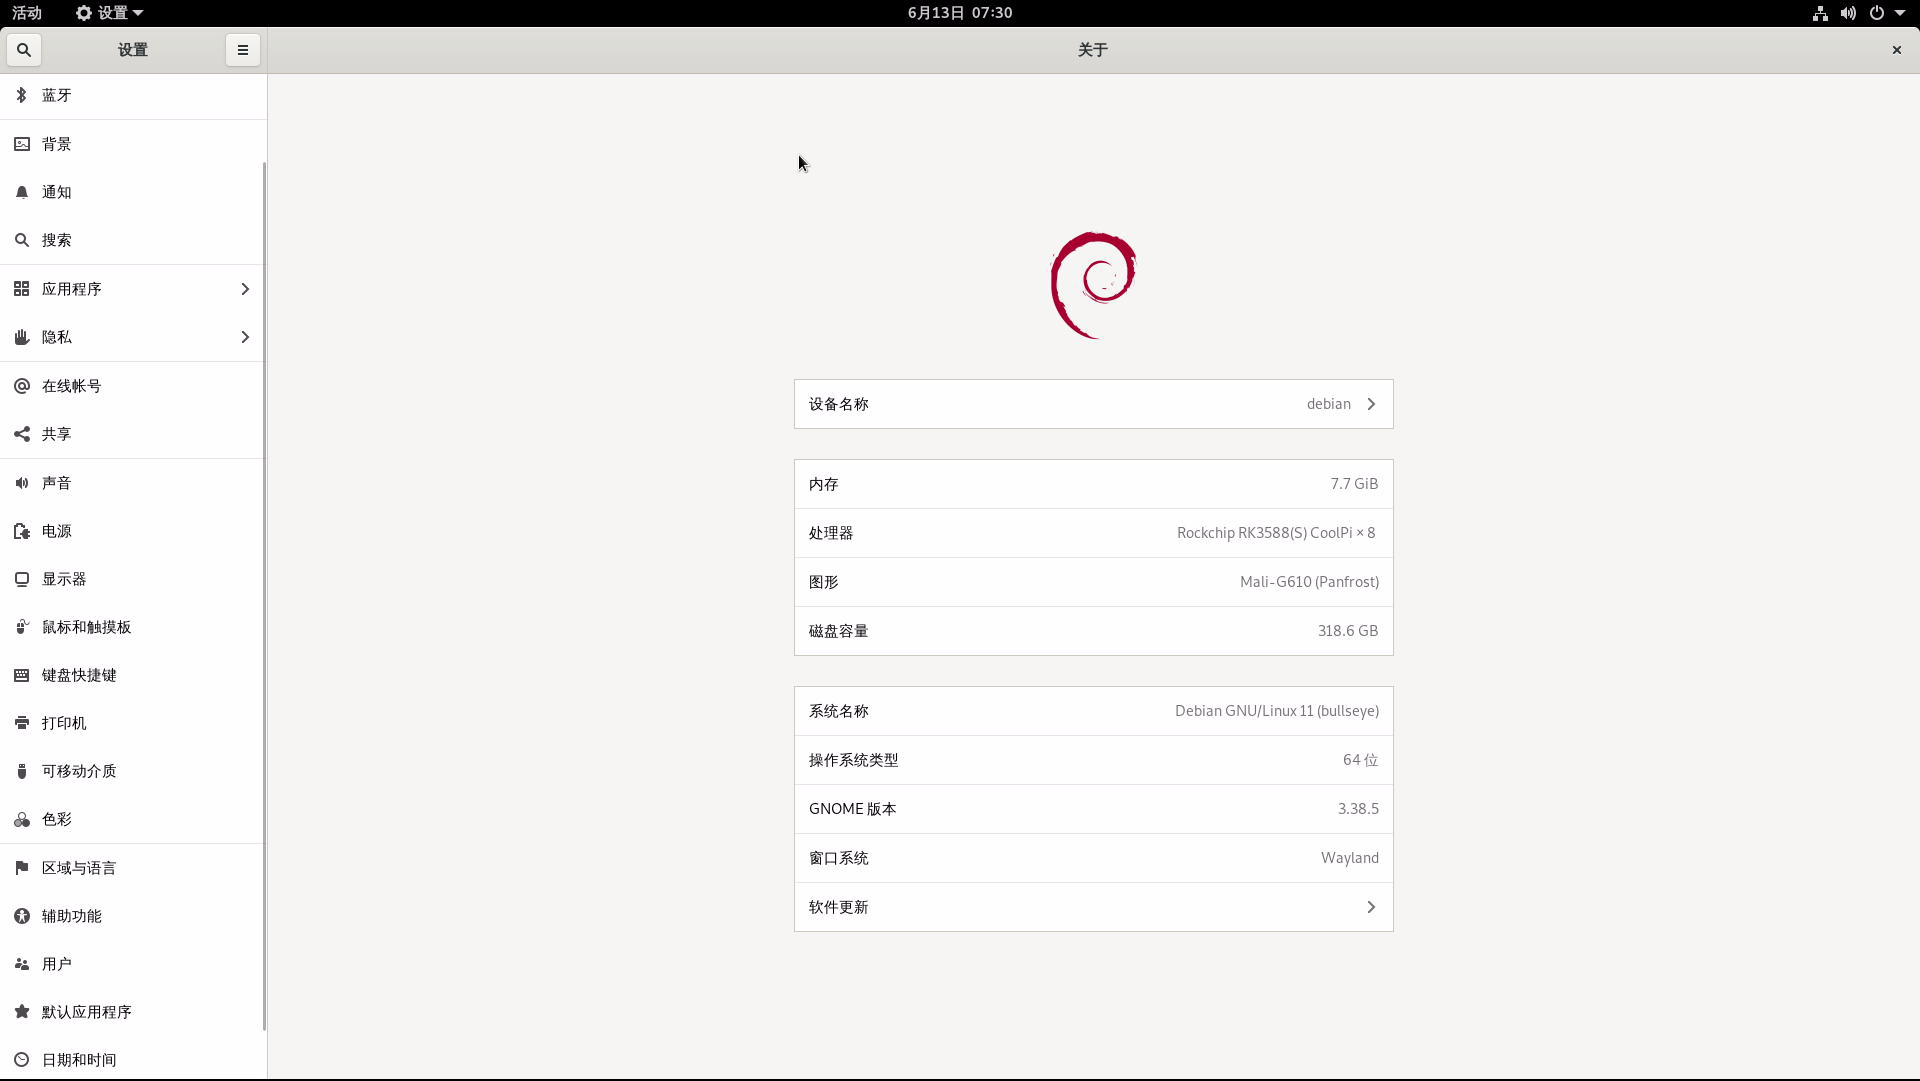The width and height of the screenshot is (1920, 1081).
Task: Select 日期和时间 label in sidebar
Action: 79,1060
